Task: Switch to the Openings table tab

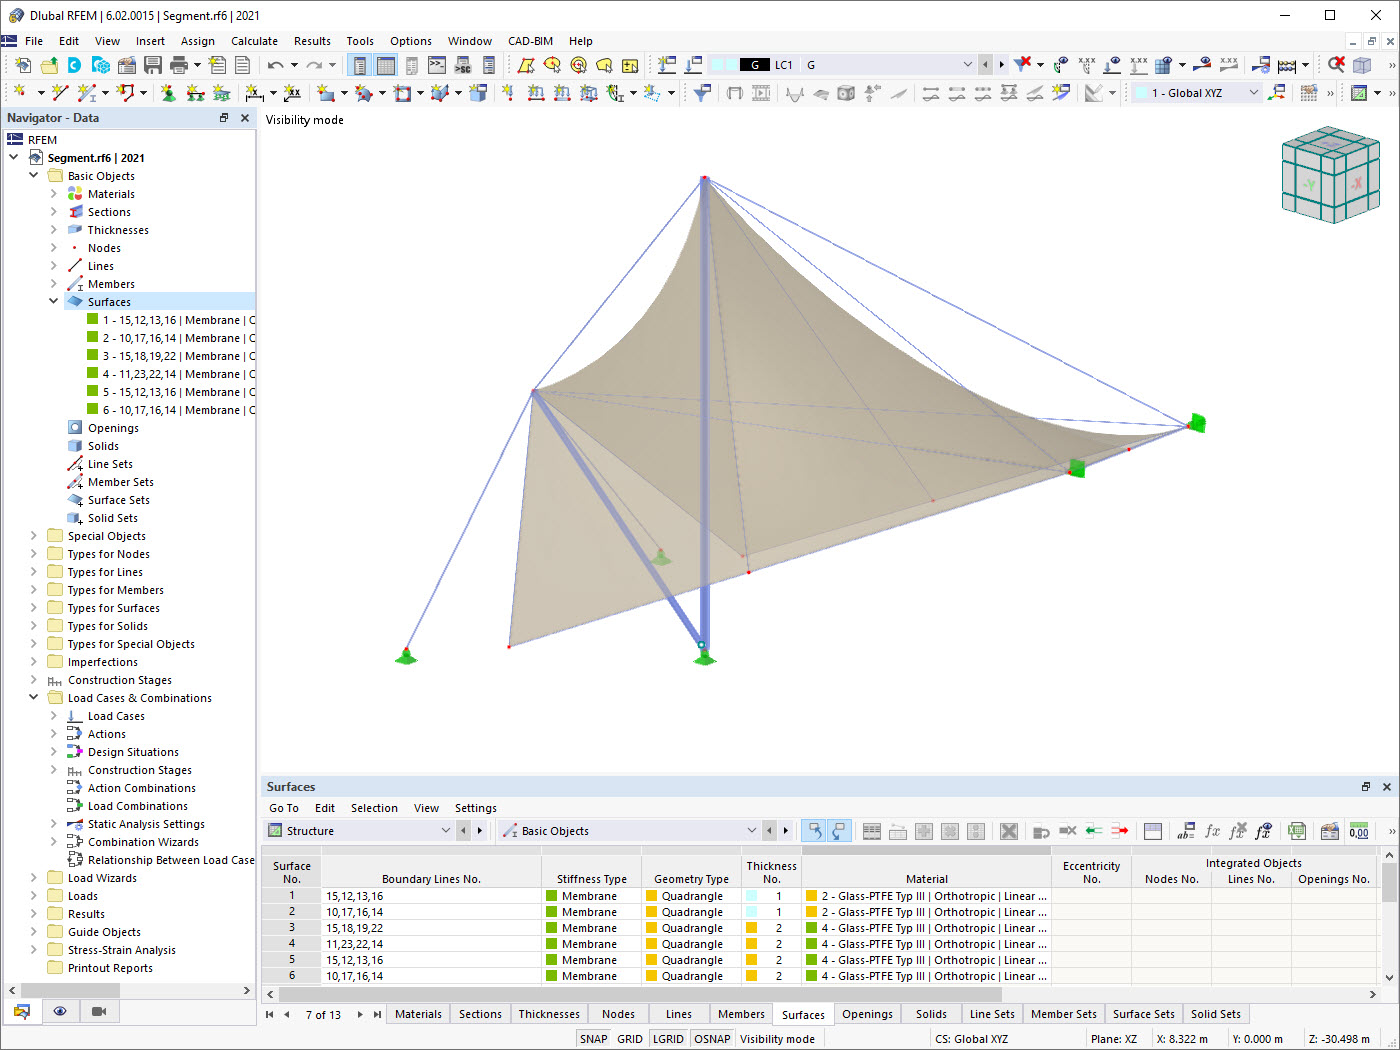Action: tap(867, 1014)
